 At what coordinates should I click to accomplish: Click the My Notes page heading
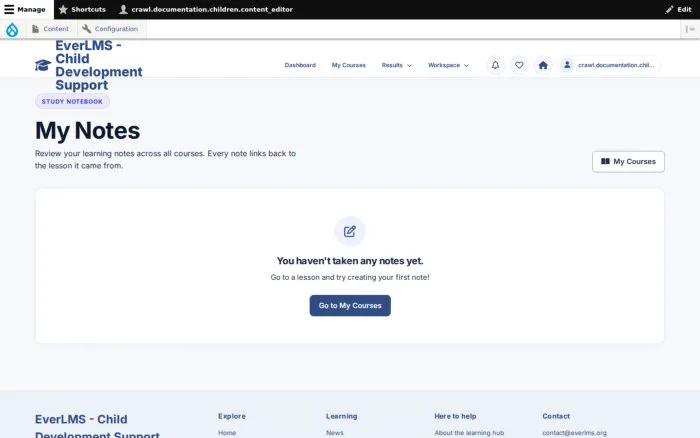(88, 131)
